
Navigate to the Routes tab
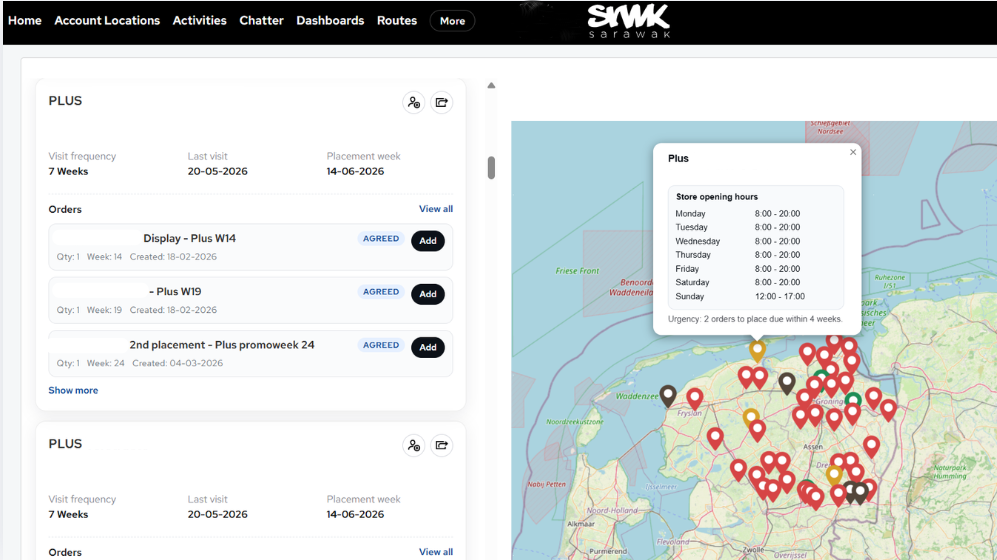(397, 20)
